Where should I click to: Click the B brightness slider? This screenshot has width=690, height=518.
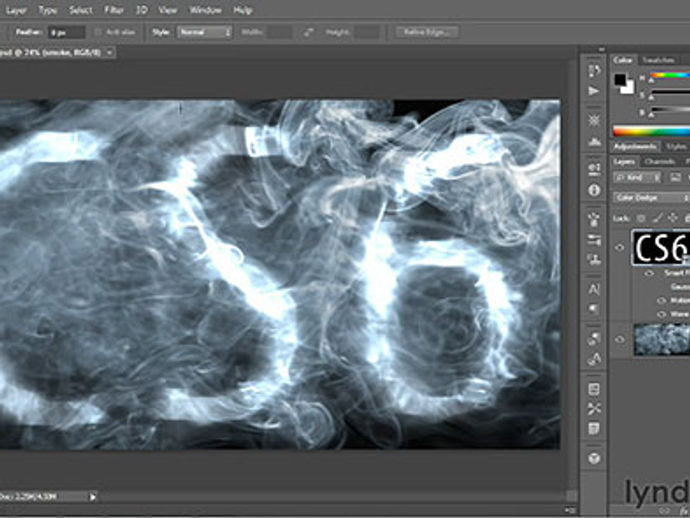(671, 110)
